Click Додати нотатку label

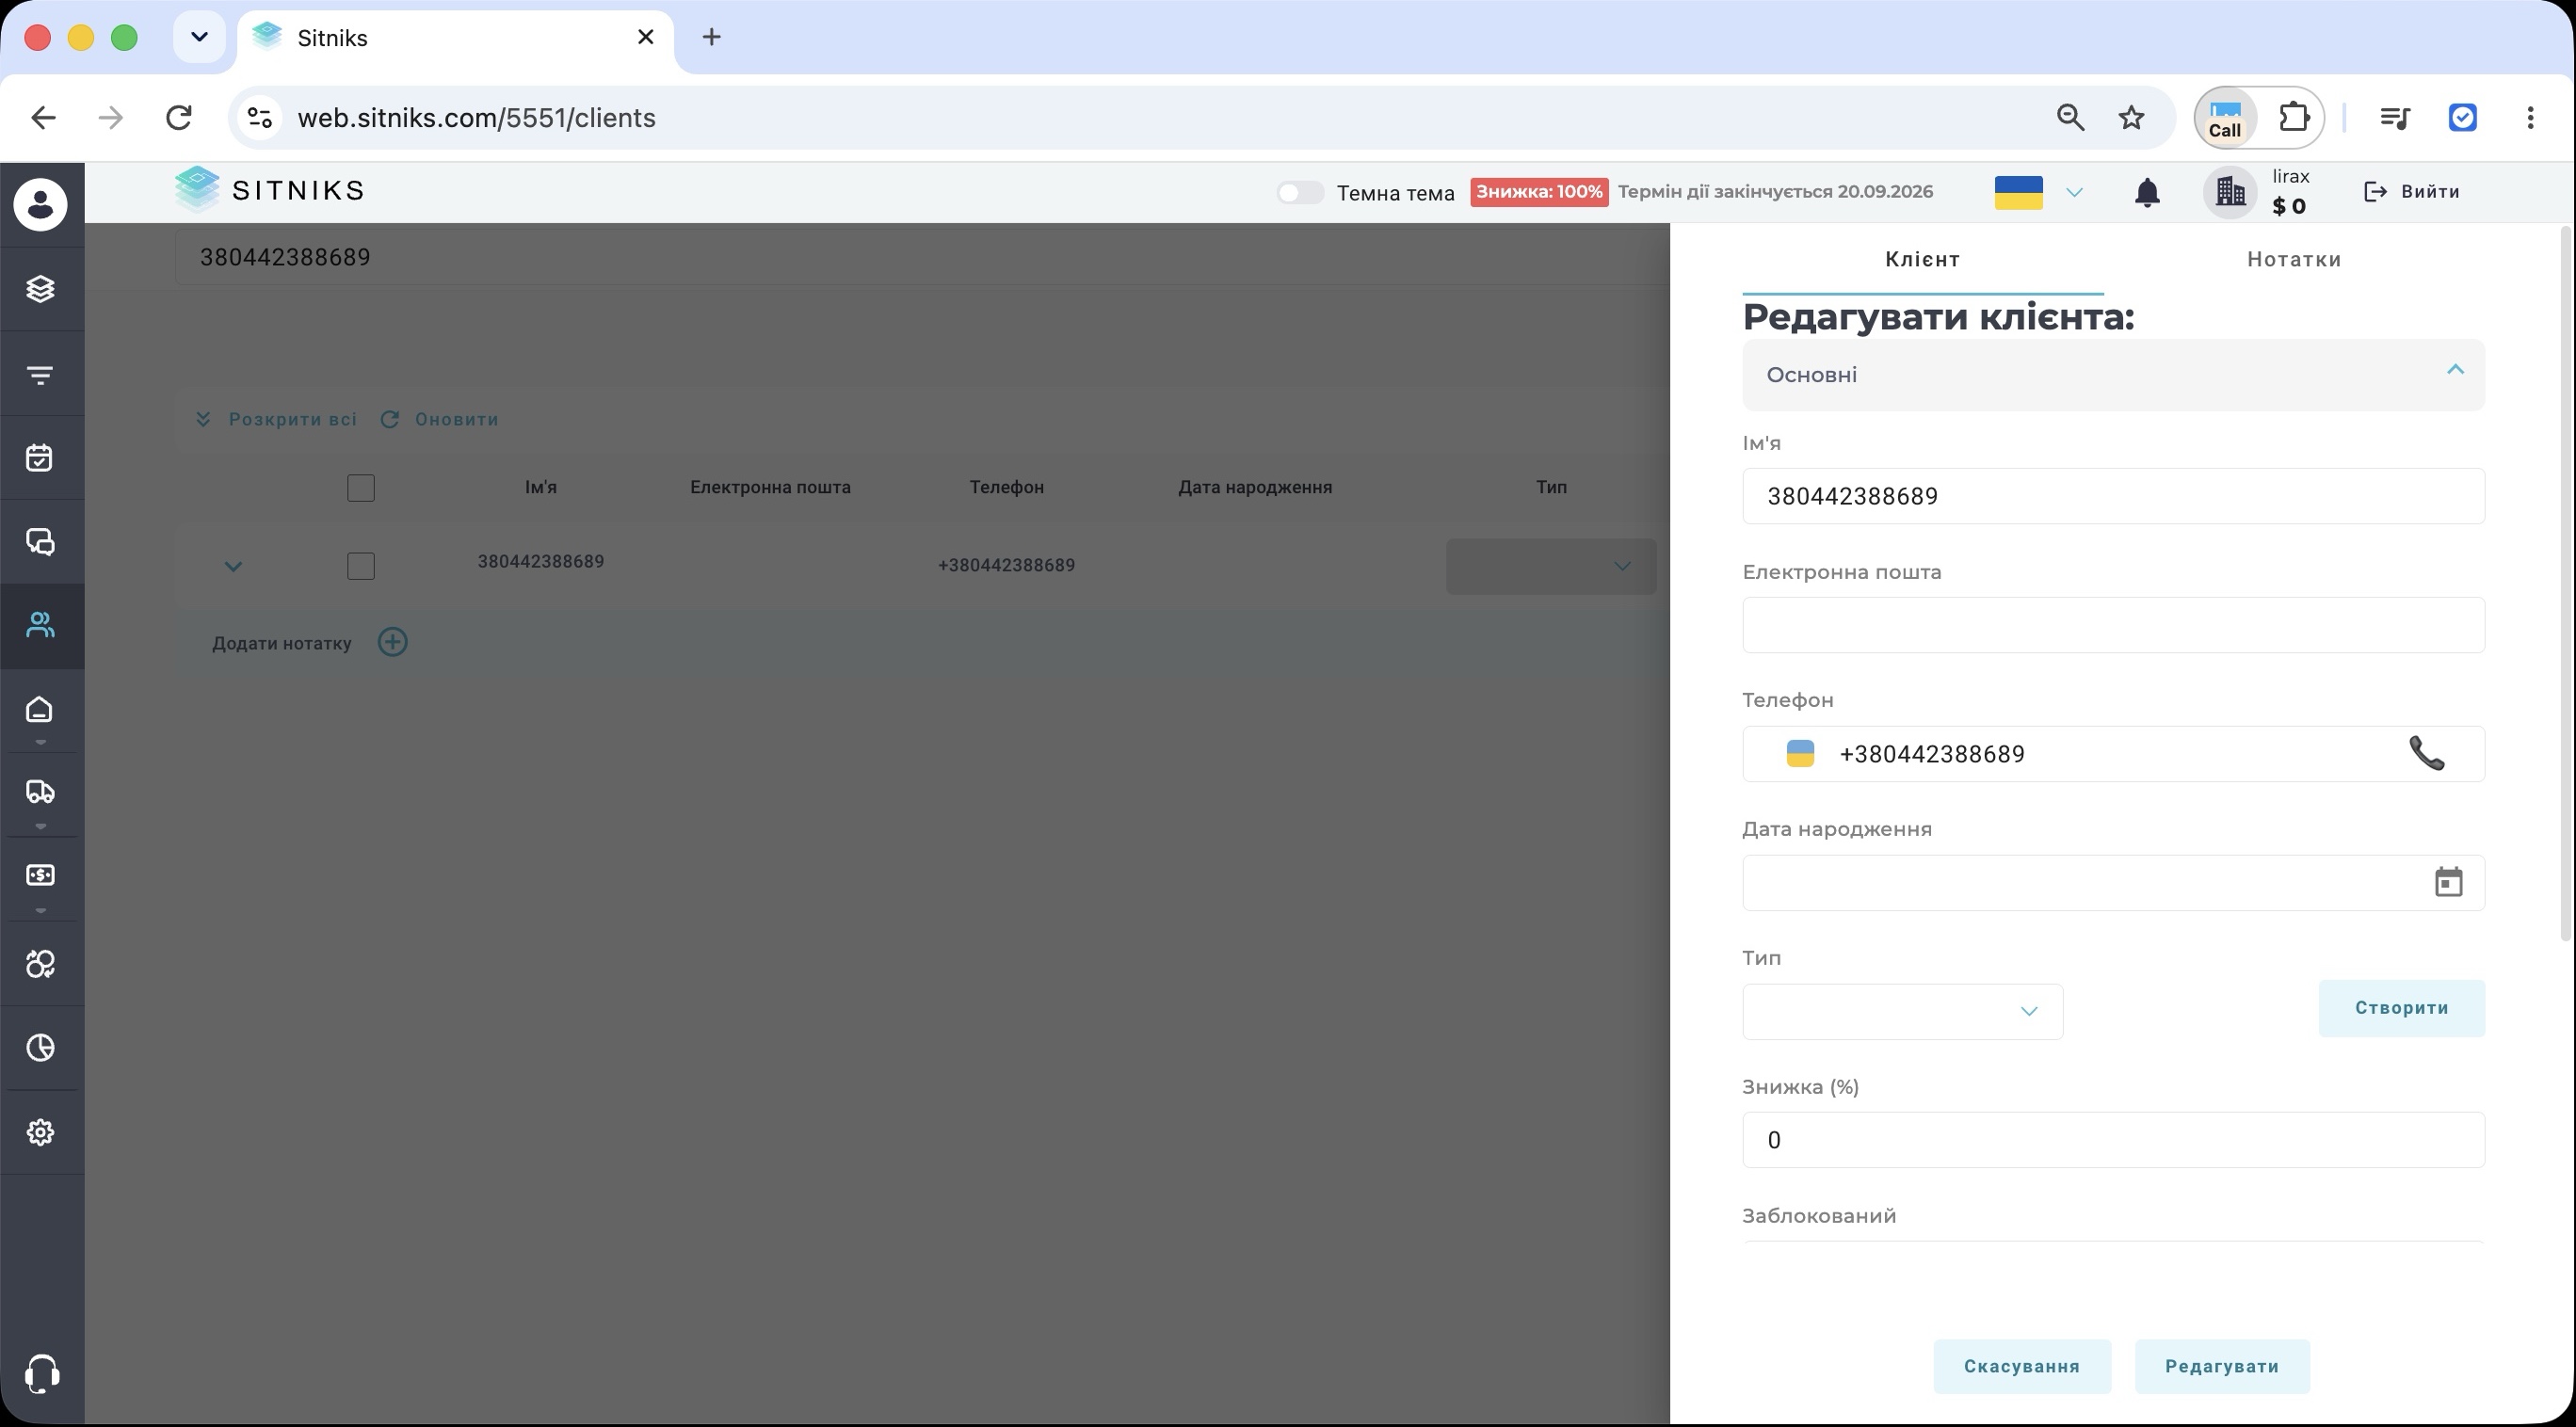(x=282, y=643)
